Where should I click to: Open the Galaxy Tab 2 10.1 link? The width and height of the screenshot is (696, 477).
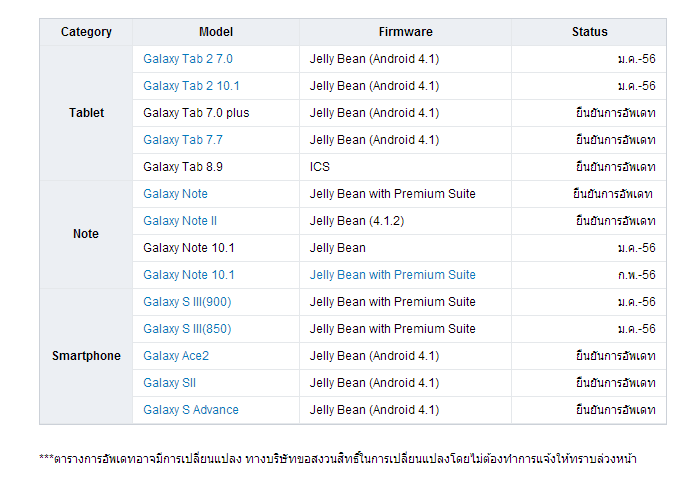[x=191, y=86]
